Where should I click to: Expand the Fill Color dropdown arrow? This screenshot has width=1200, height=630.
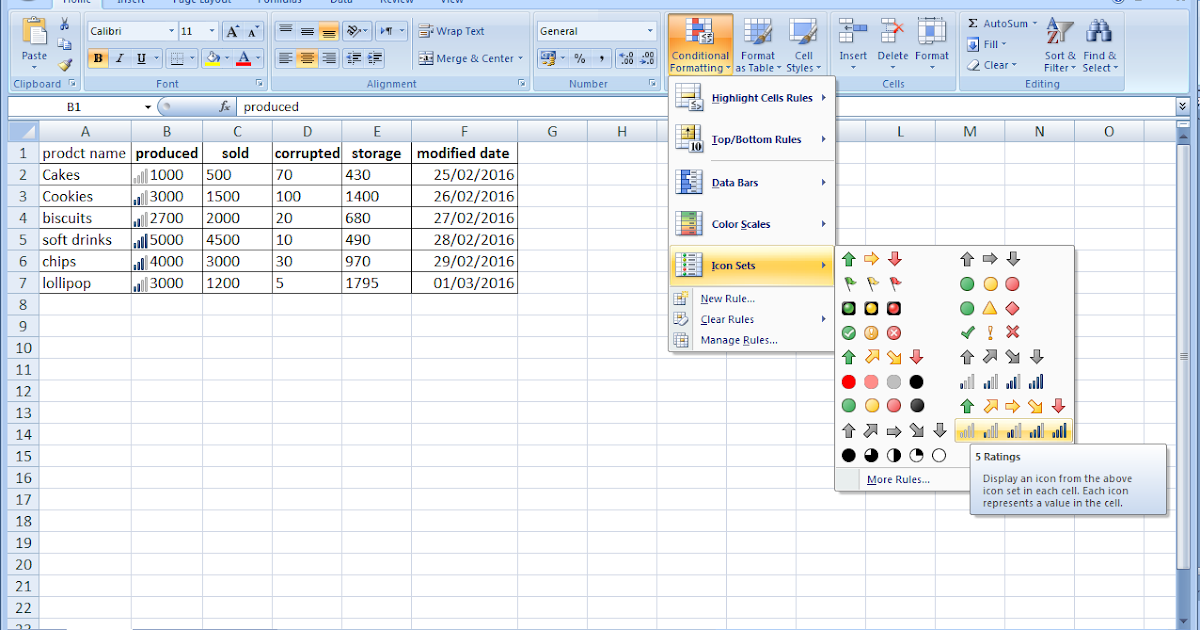[228, 58]
